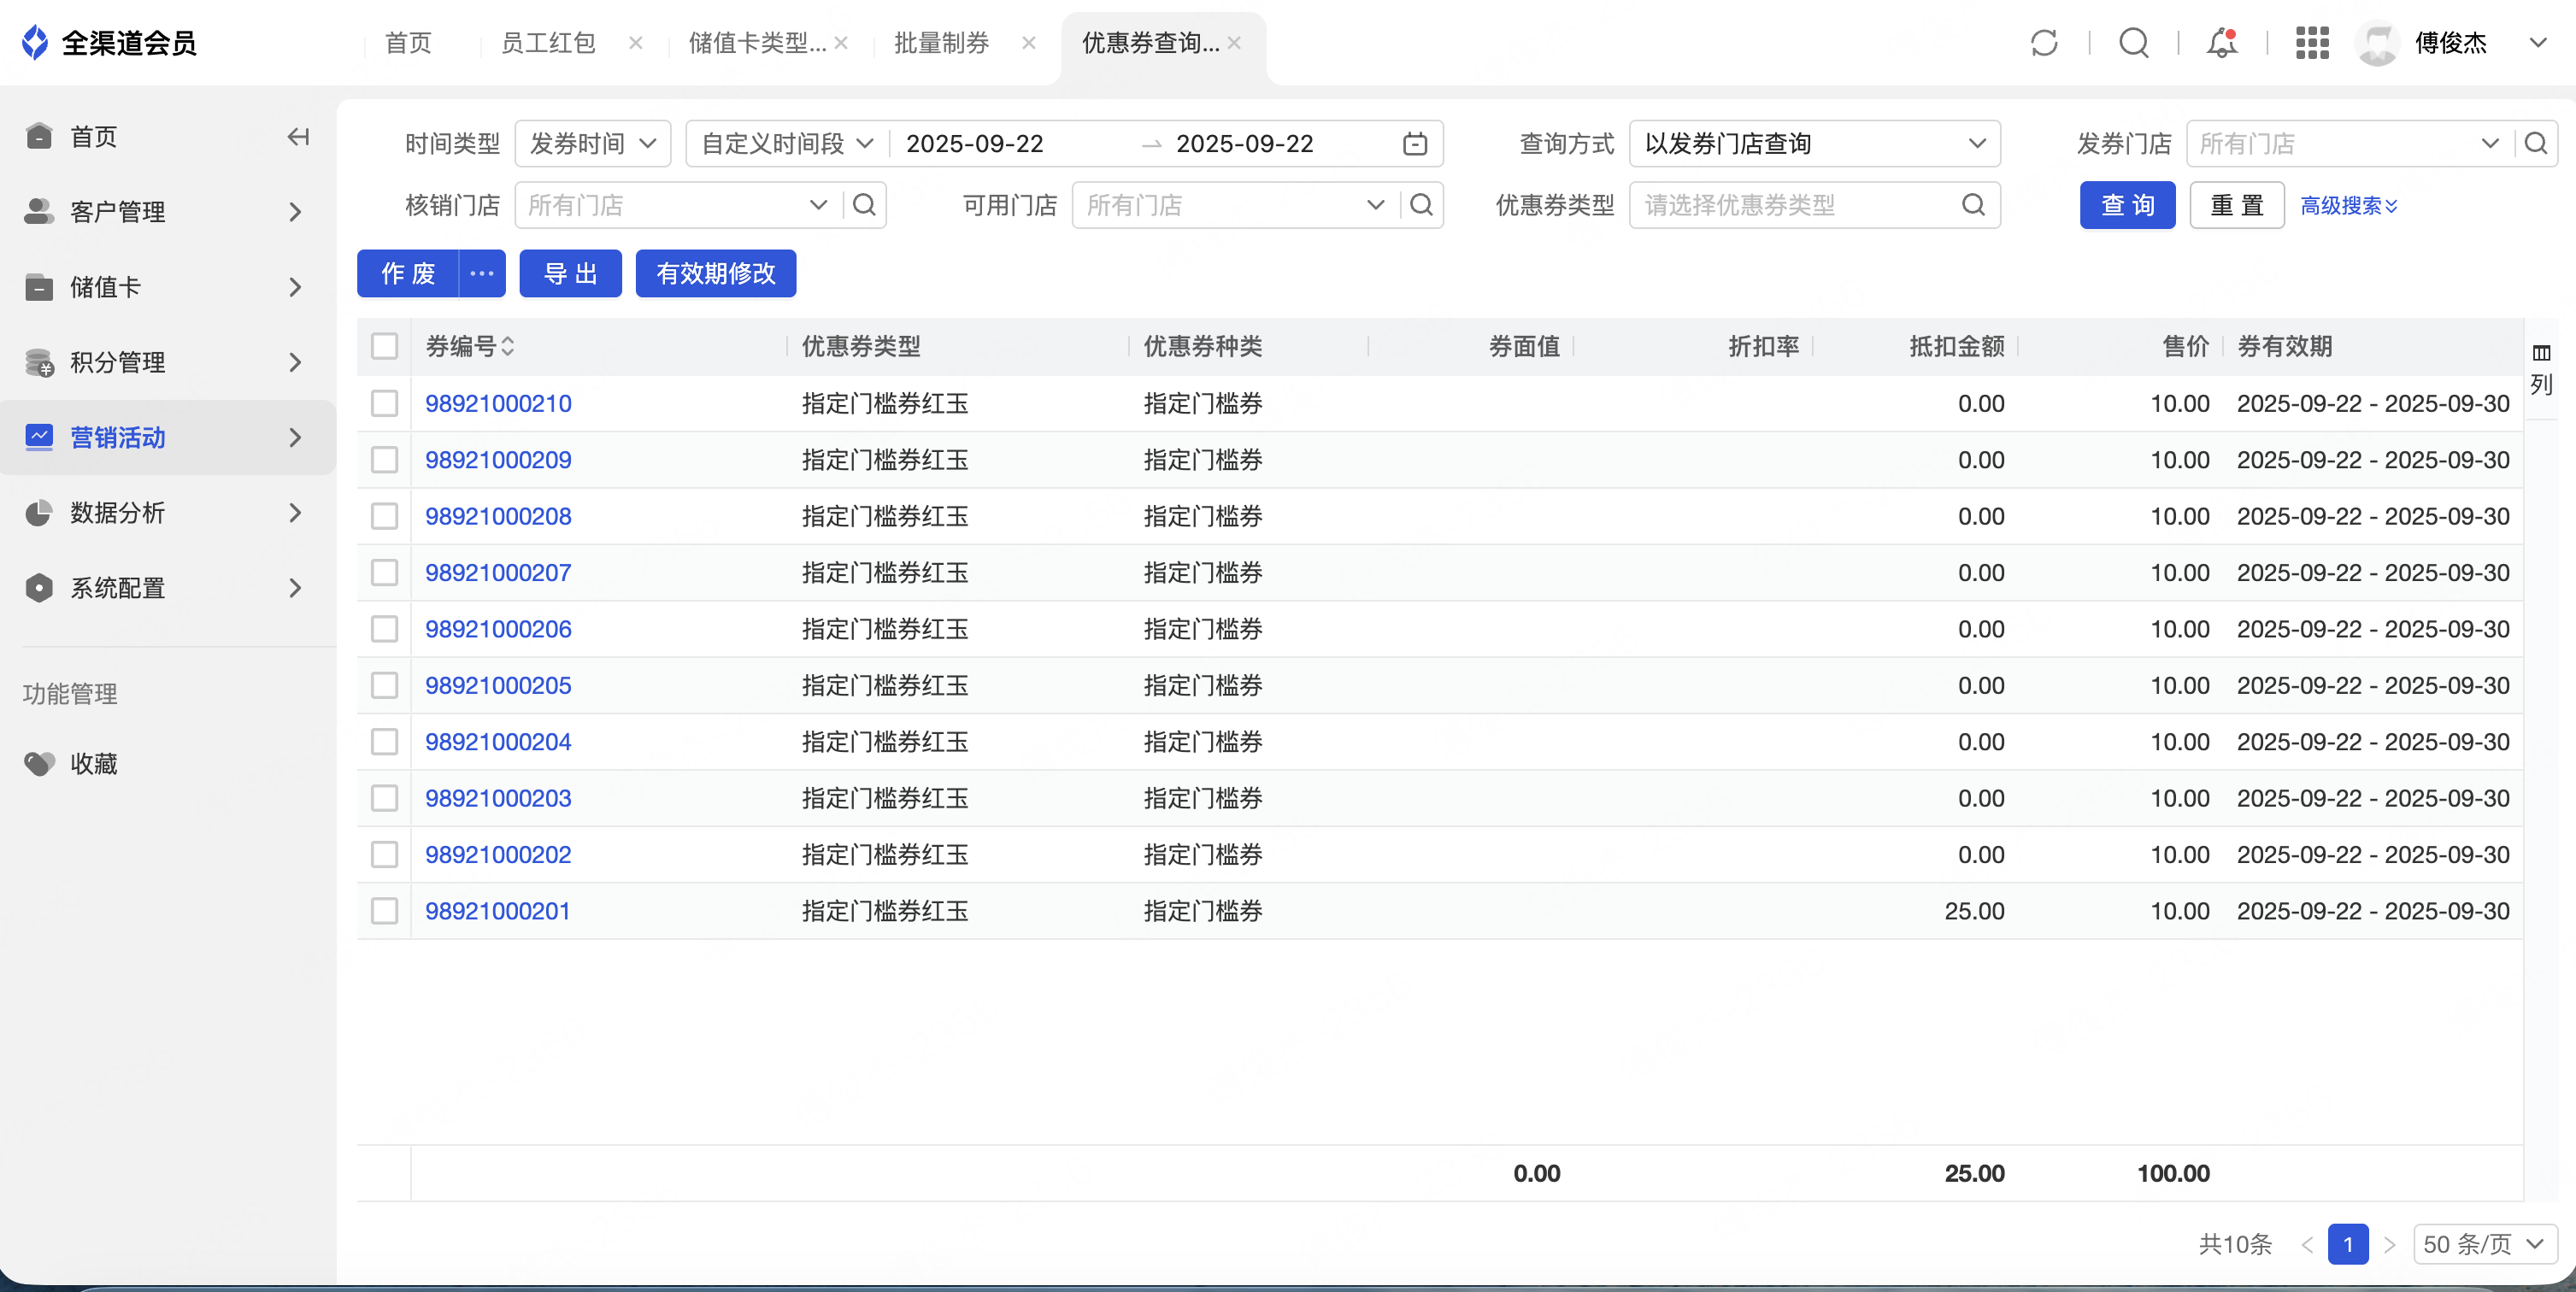Open coupon number 98921000205 link
The width and height of the screenshot is (2576, 1292).
(x=498, y=685)
